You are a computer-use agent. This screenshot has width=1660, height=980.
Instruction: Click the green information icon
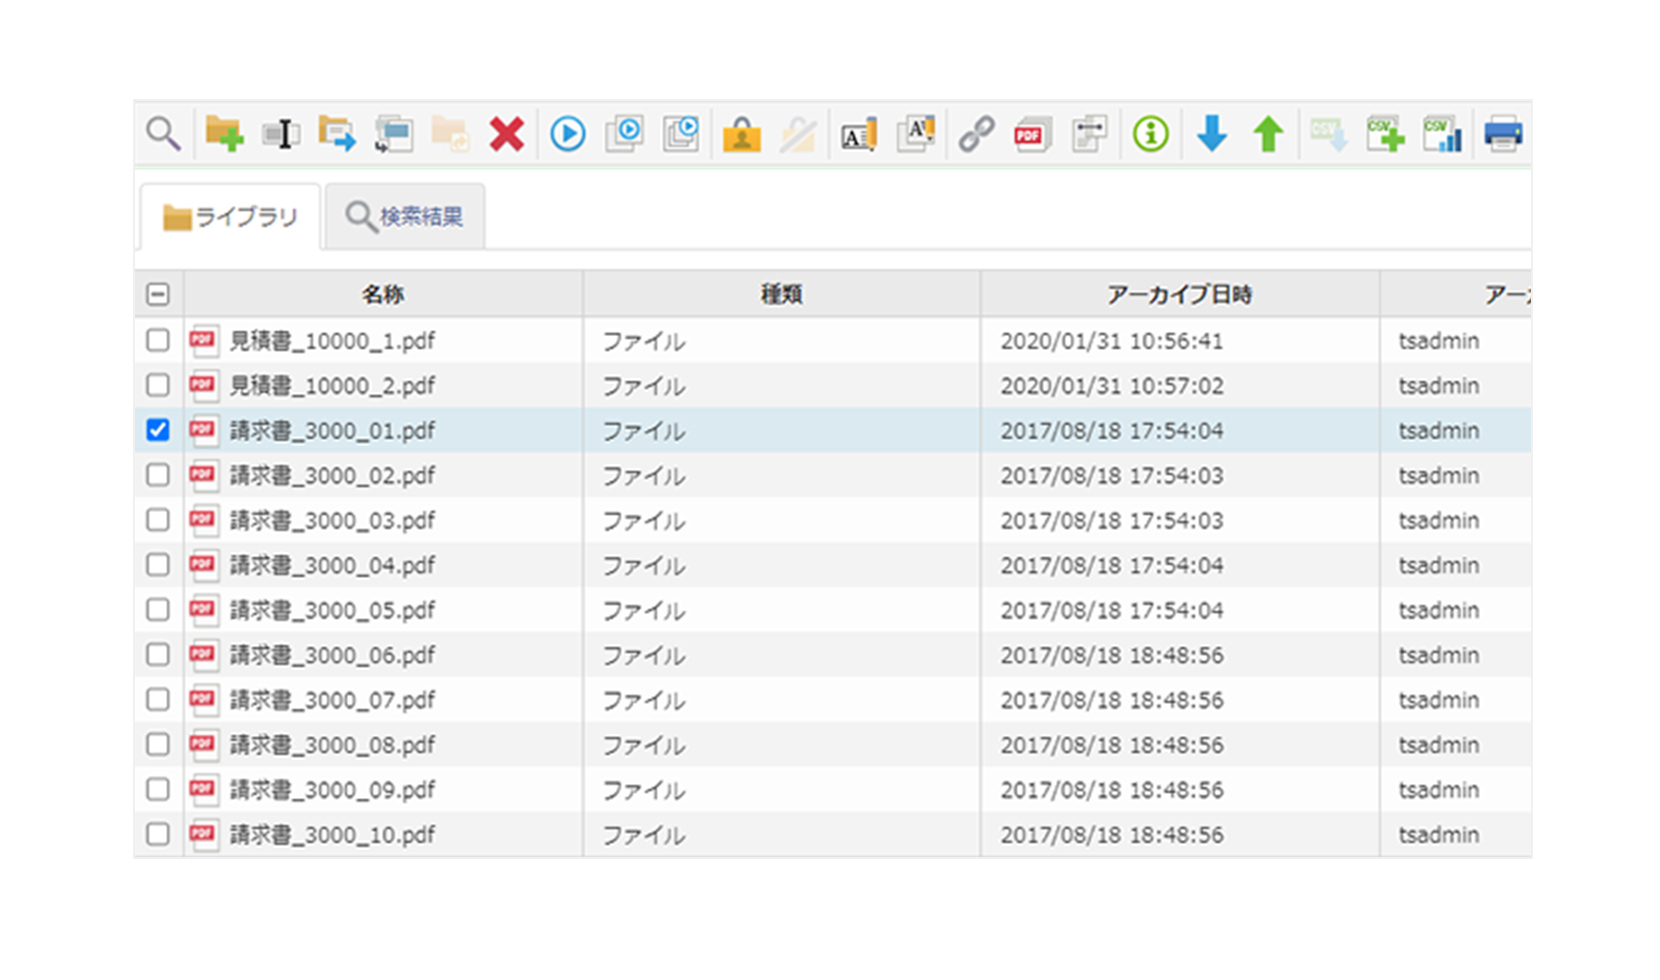[x=1151, y=133]
